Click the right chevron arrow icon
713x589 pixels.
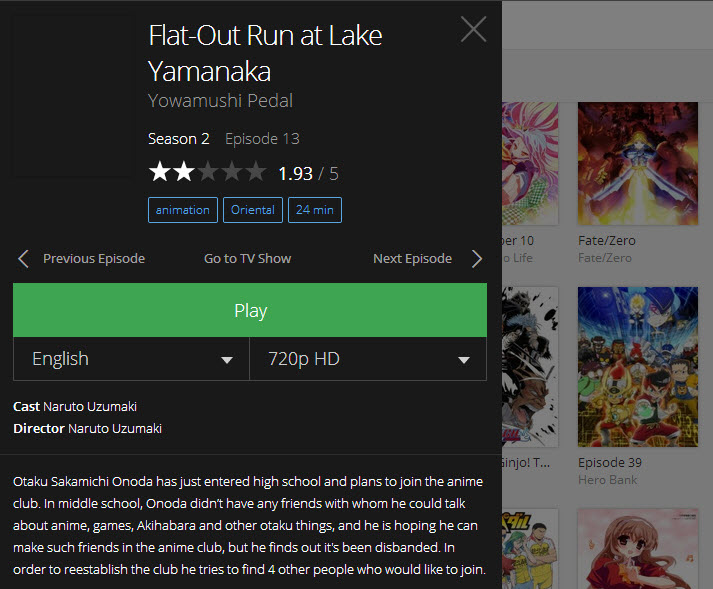(x=477, y=259)
